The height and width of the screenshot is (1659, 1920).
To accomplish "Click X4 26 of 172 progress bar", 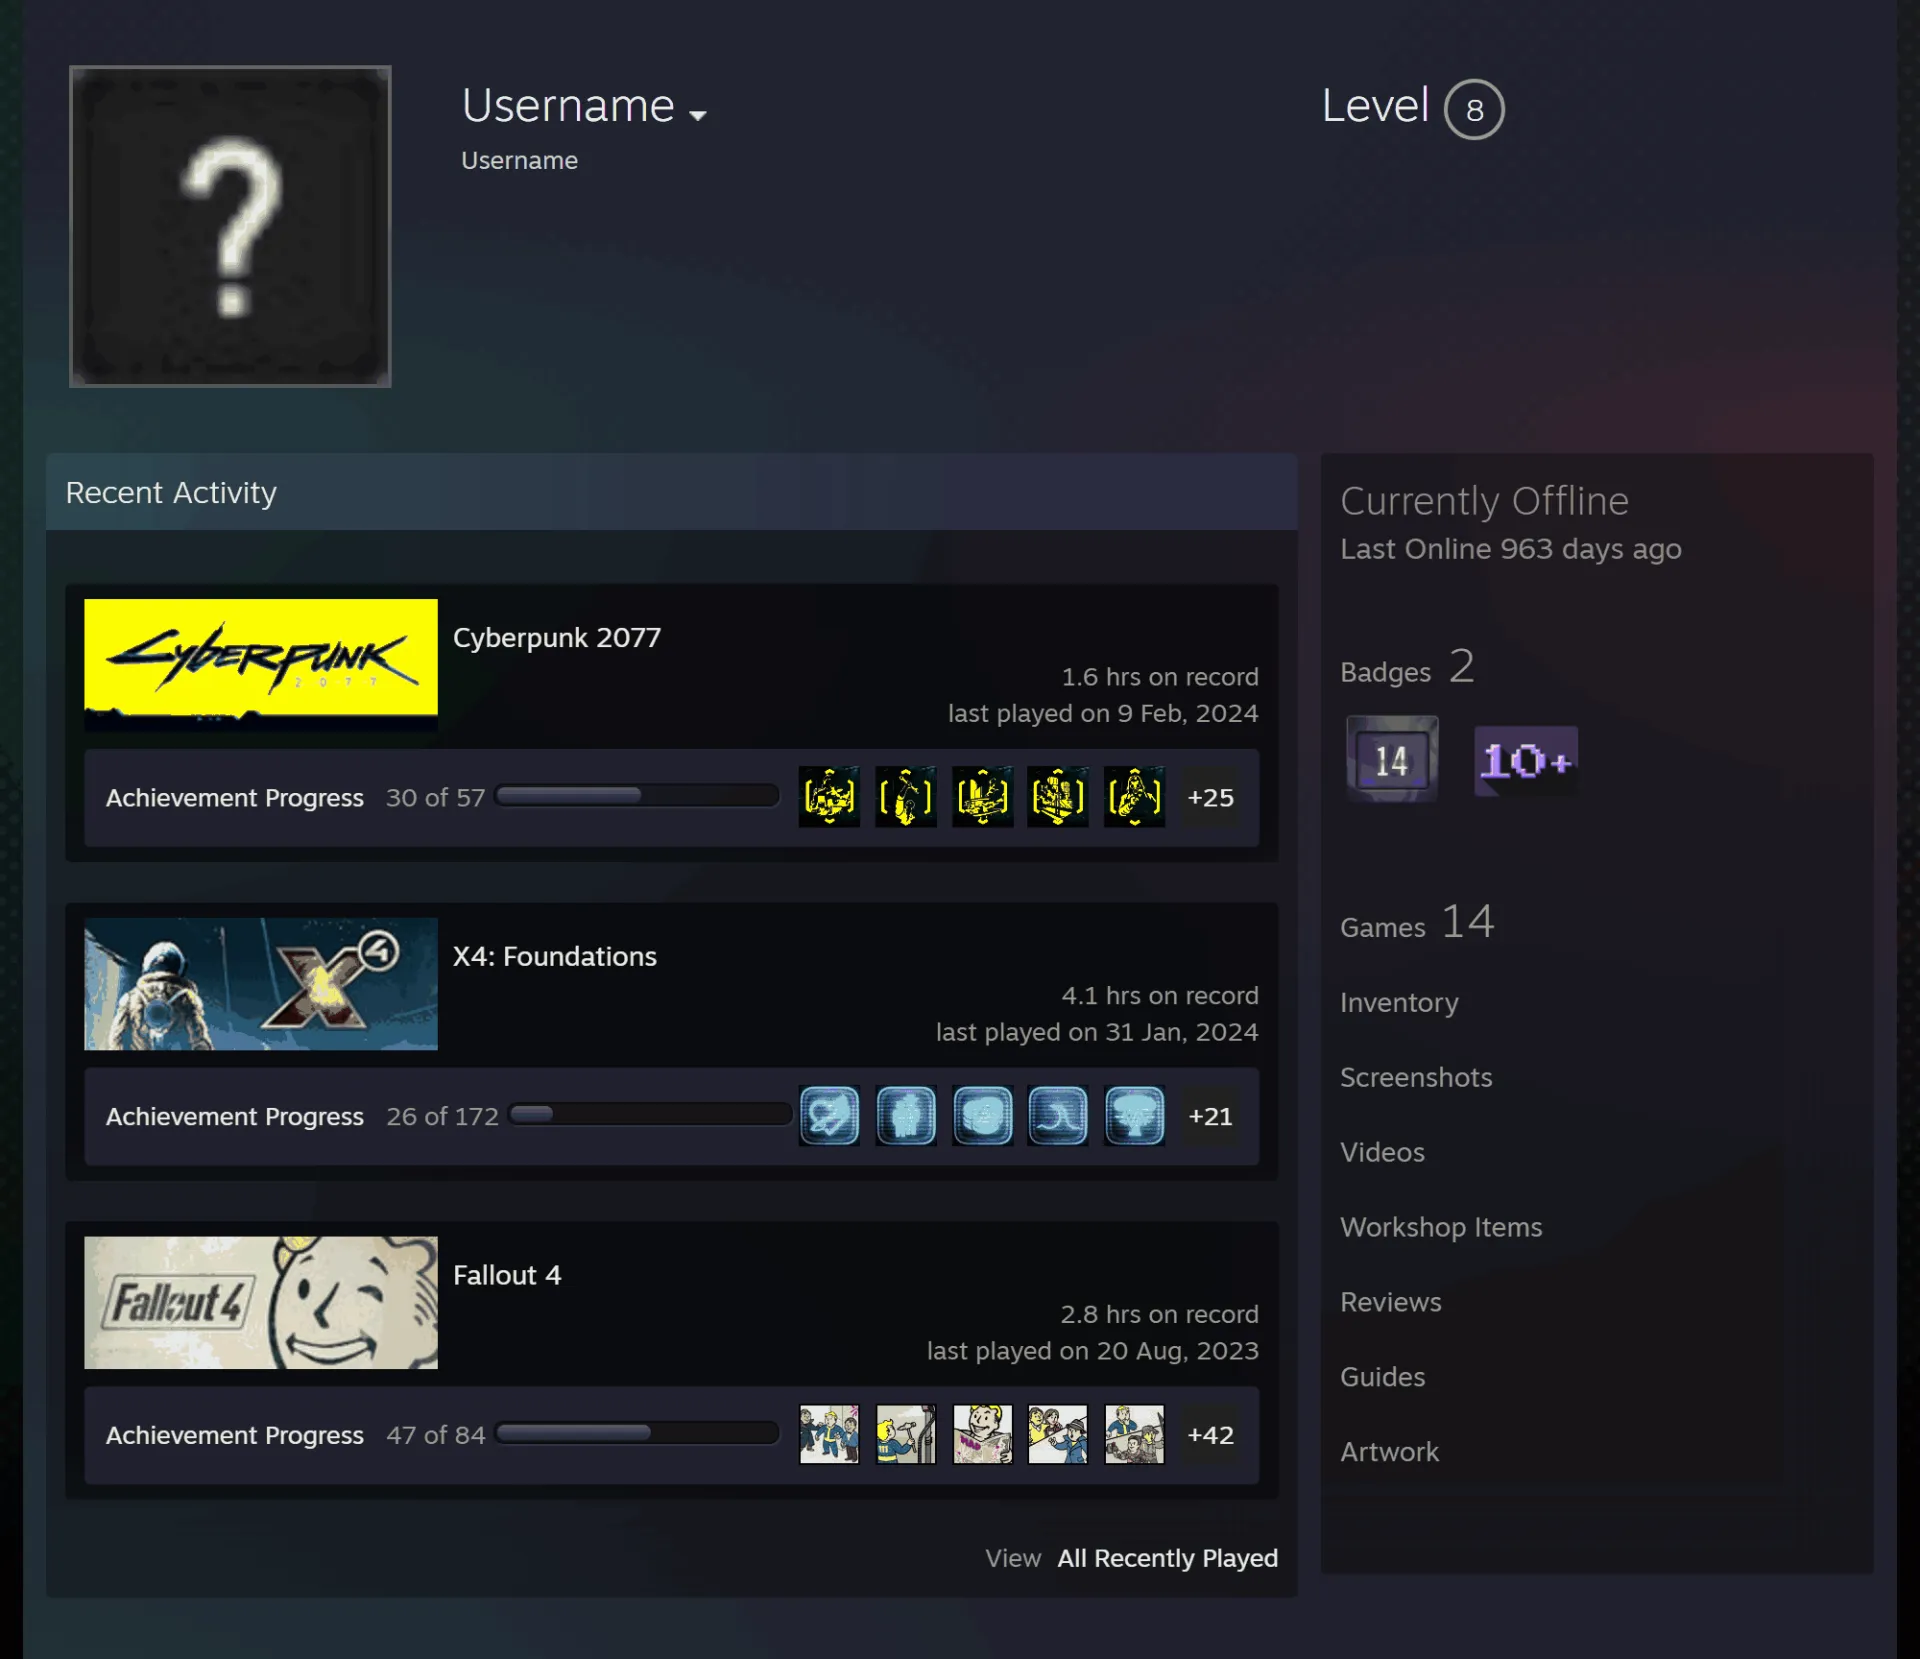I will click(x=650, y=1114).
